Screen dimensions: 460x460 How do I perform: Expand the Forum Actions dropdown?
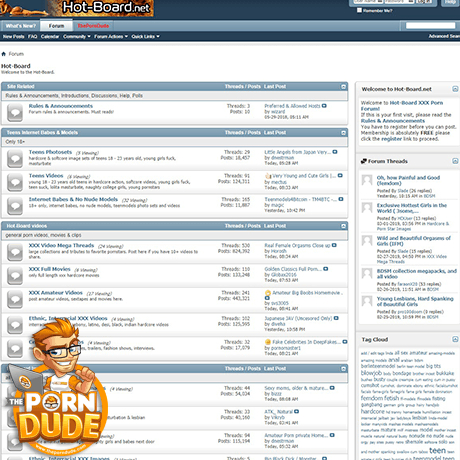(111, 36)
